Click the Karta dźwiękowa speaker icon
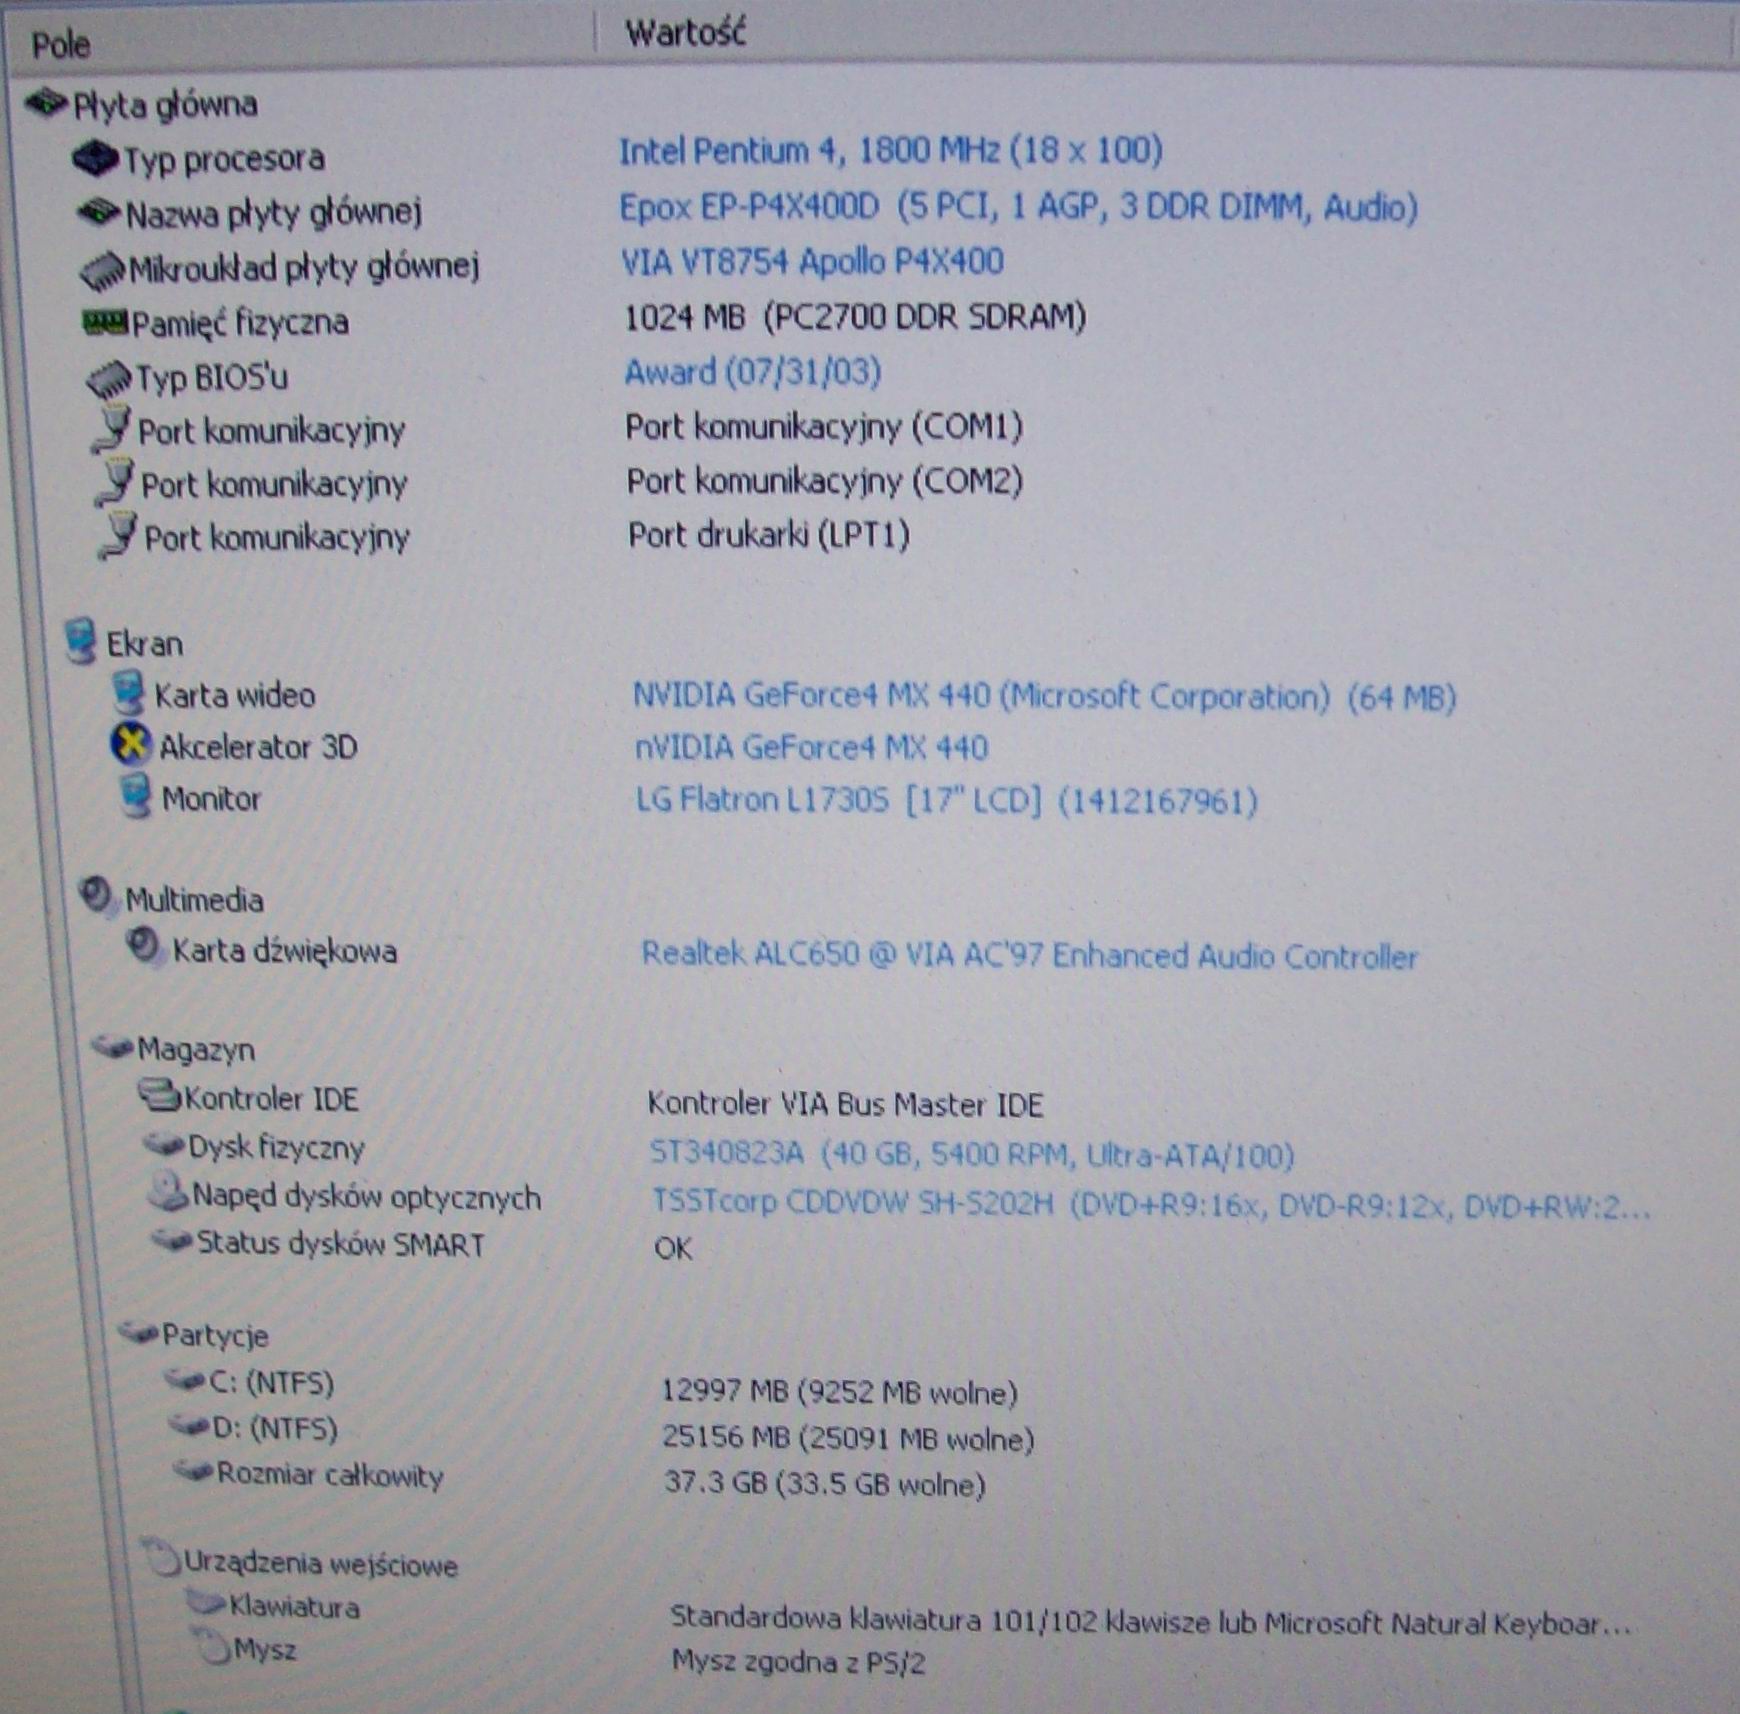The image size is (1740, 1714). click(144, 946)
